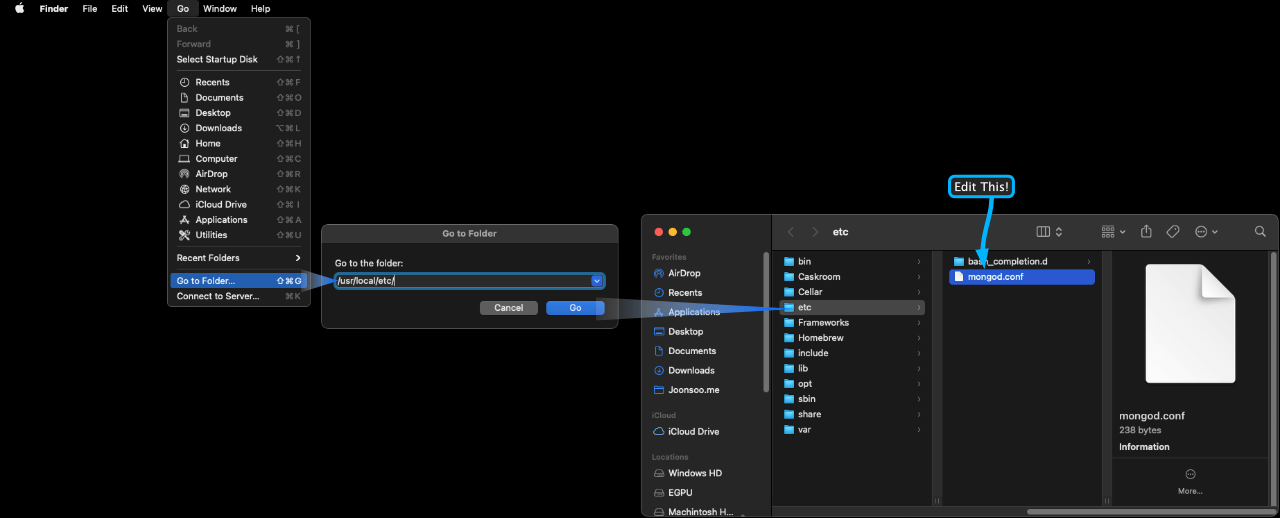The width and height of the screenshot is (1280, 518).
Task: Click the More… button in preview pane
Action: pos(1190,481)
